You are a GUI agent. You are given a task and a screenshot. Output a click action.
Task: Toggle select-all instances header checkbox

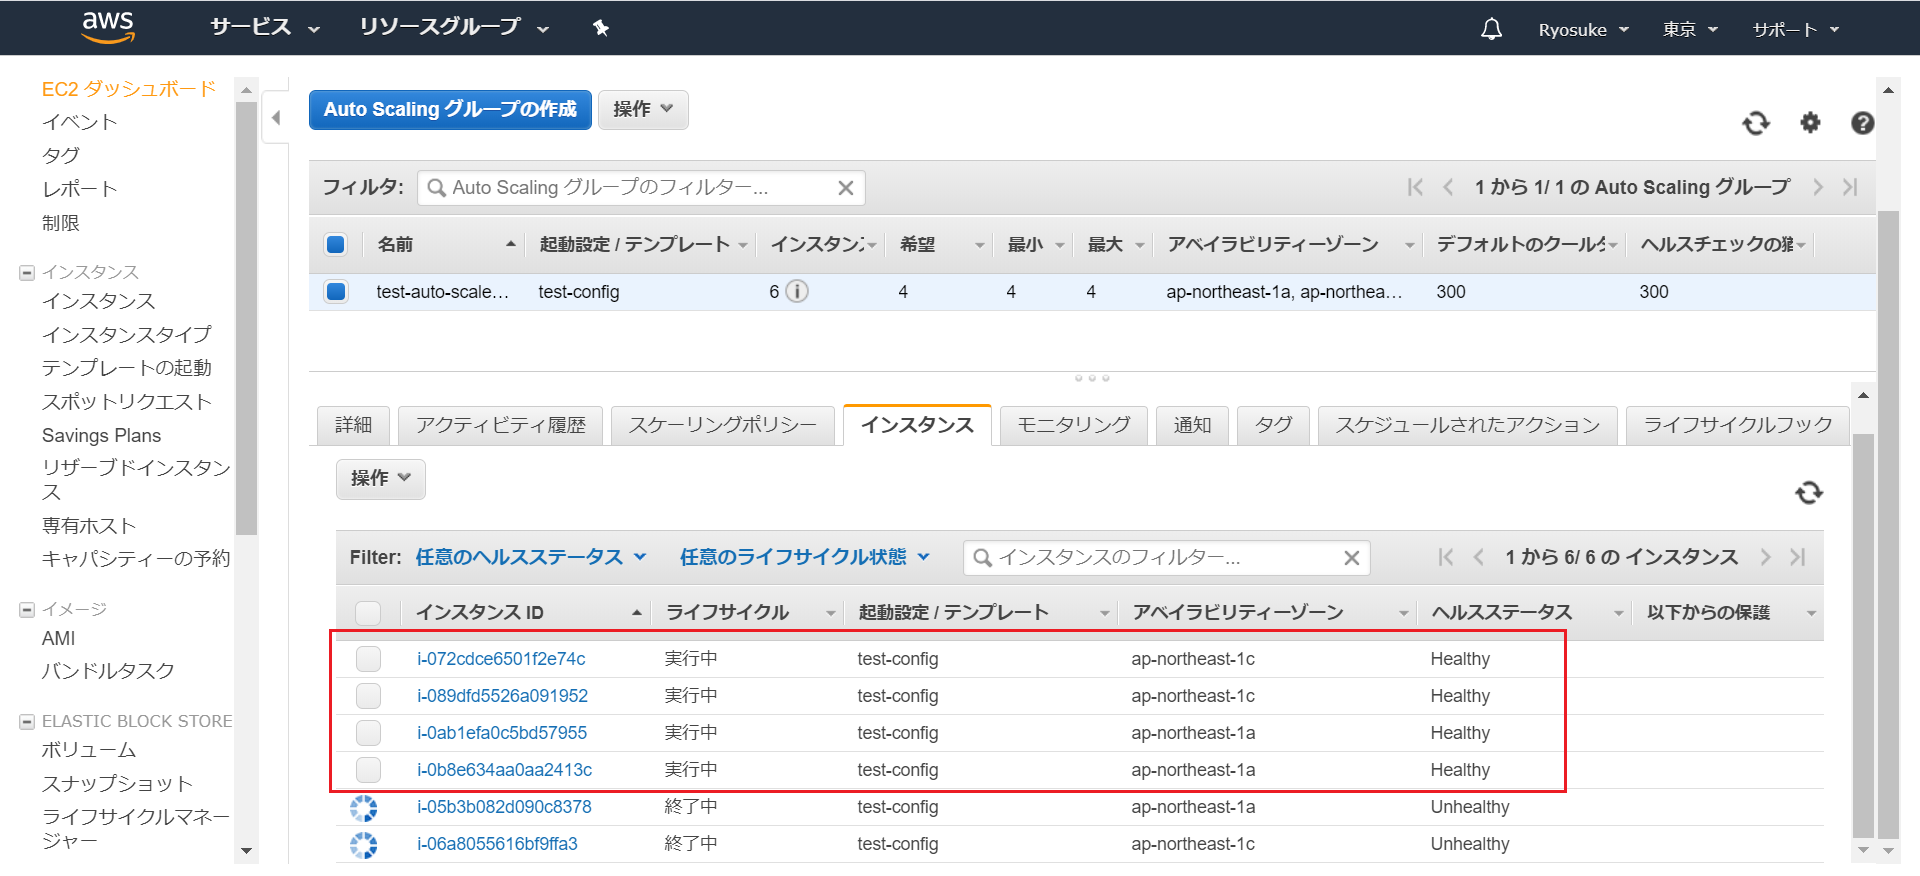[x=368, y=612]
